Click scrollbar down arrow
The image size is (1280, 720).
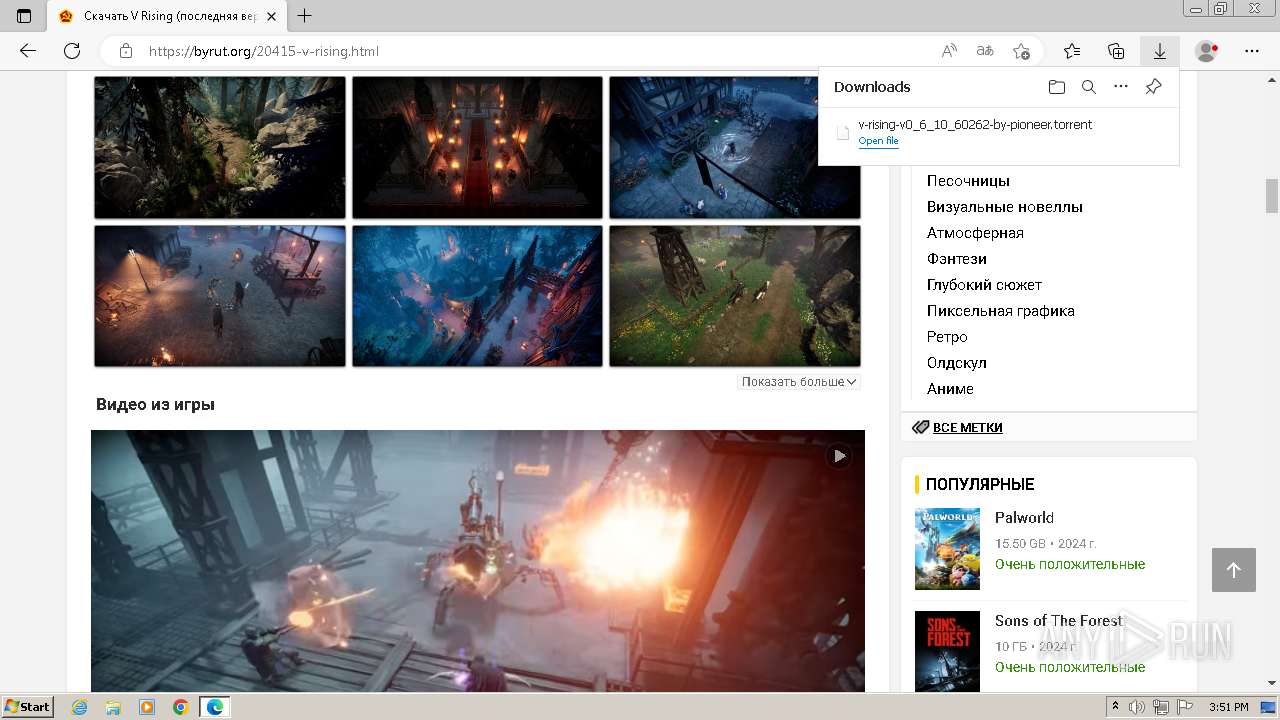1272,683
